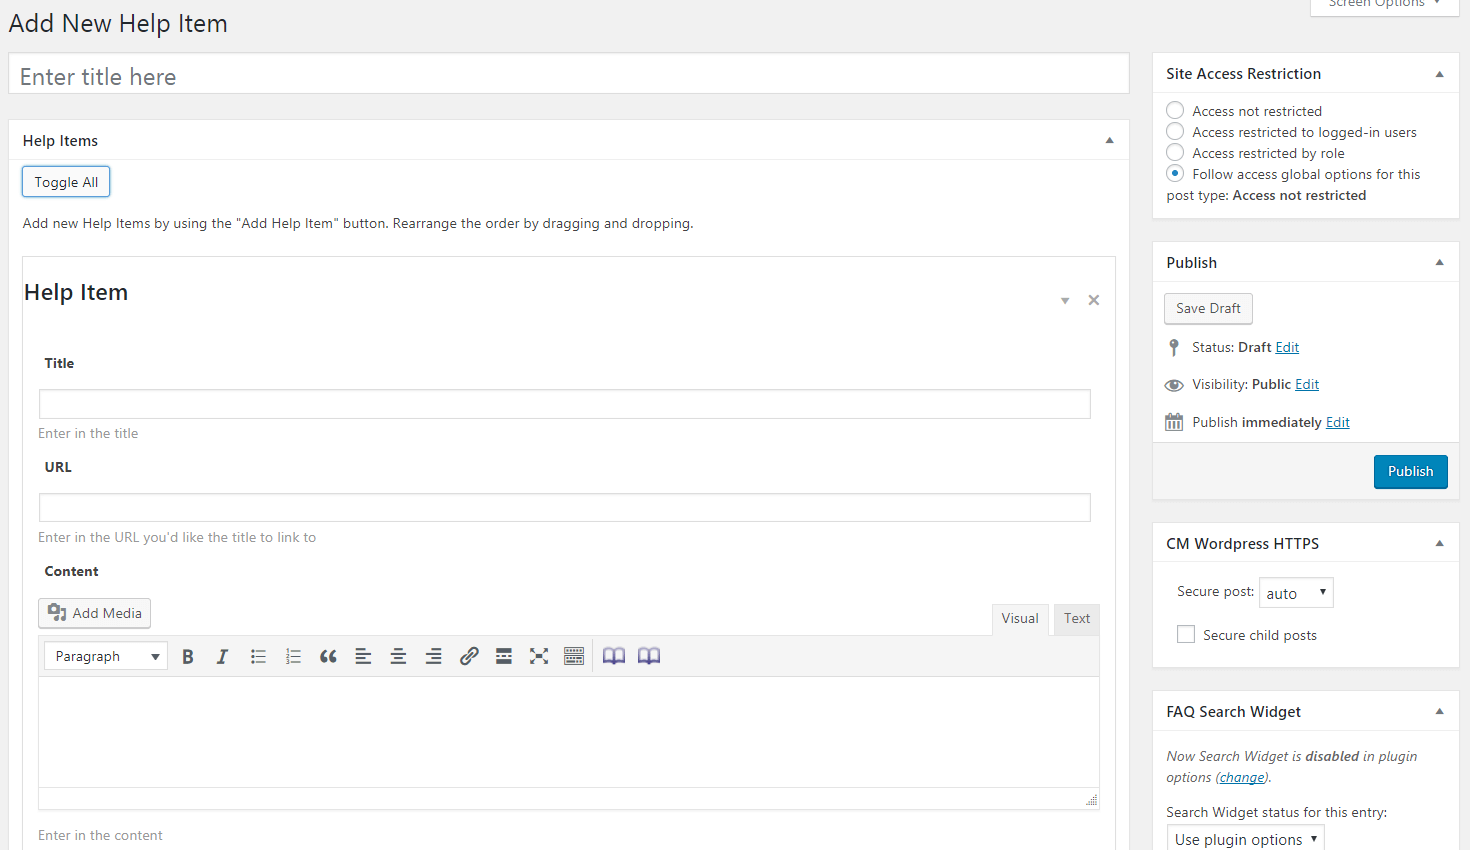Toggle bold formatting in content editor
The image size is (1470, 850).
point(188,657)
